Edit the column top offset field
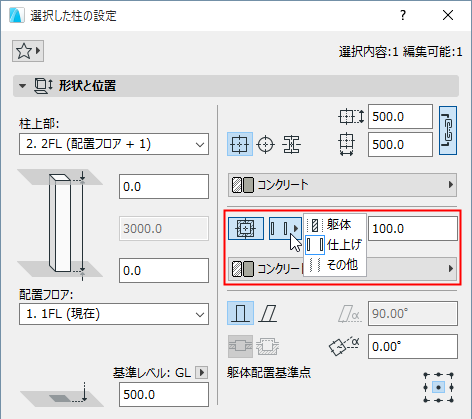472x419 pixels. [164, 186]
